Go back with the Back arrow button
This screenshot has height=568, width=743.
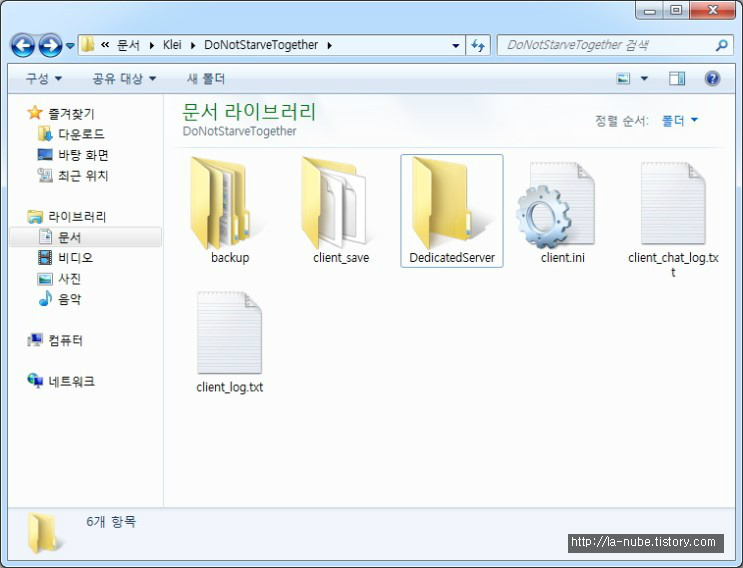[x=22, y=46]
